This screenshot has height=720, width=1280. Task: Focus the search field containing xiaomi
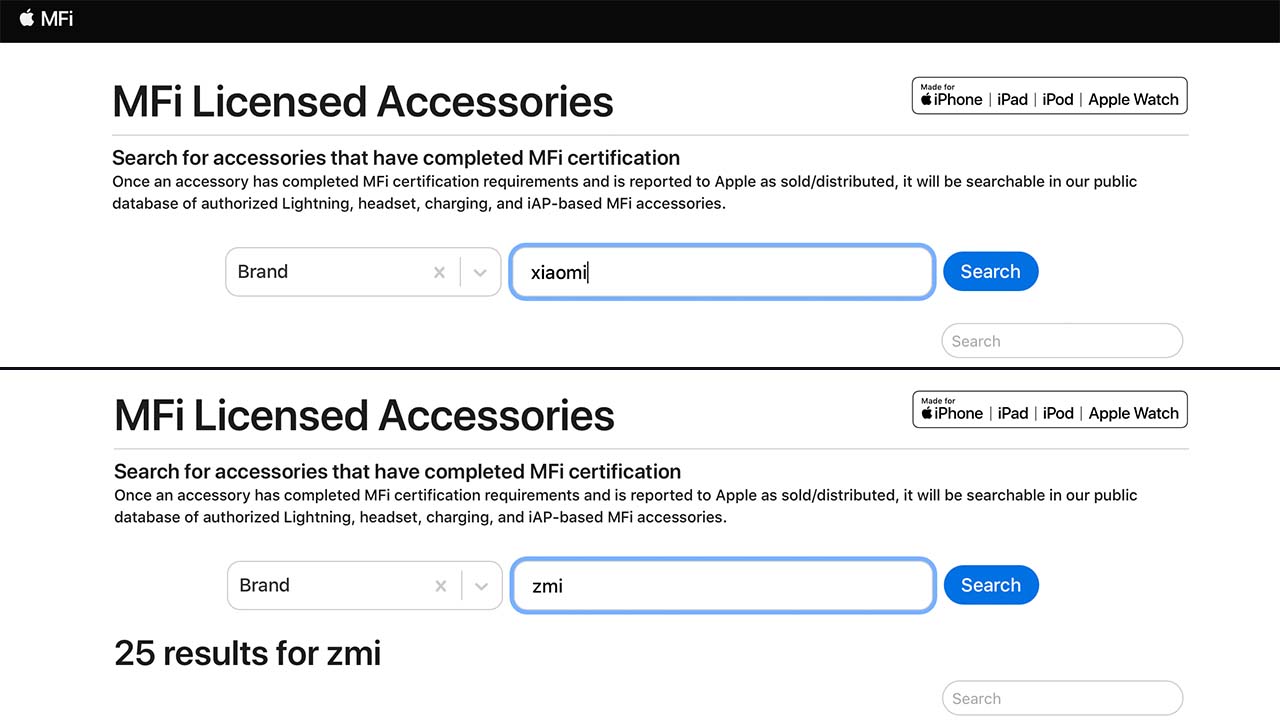[x=722, y=272]
